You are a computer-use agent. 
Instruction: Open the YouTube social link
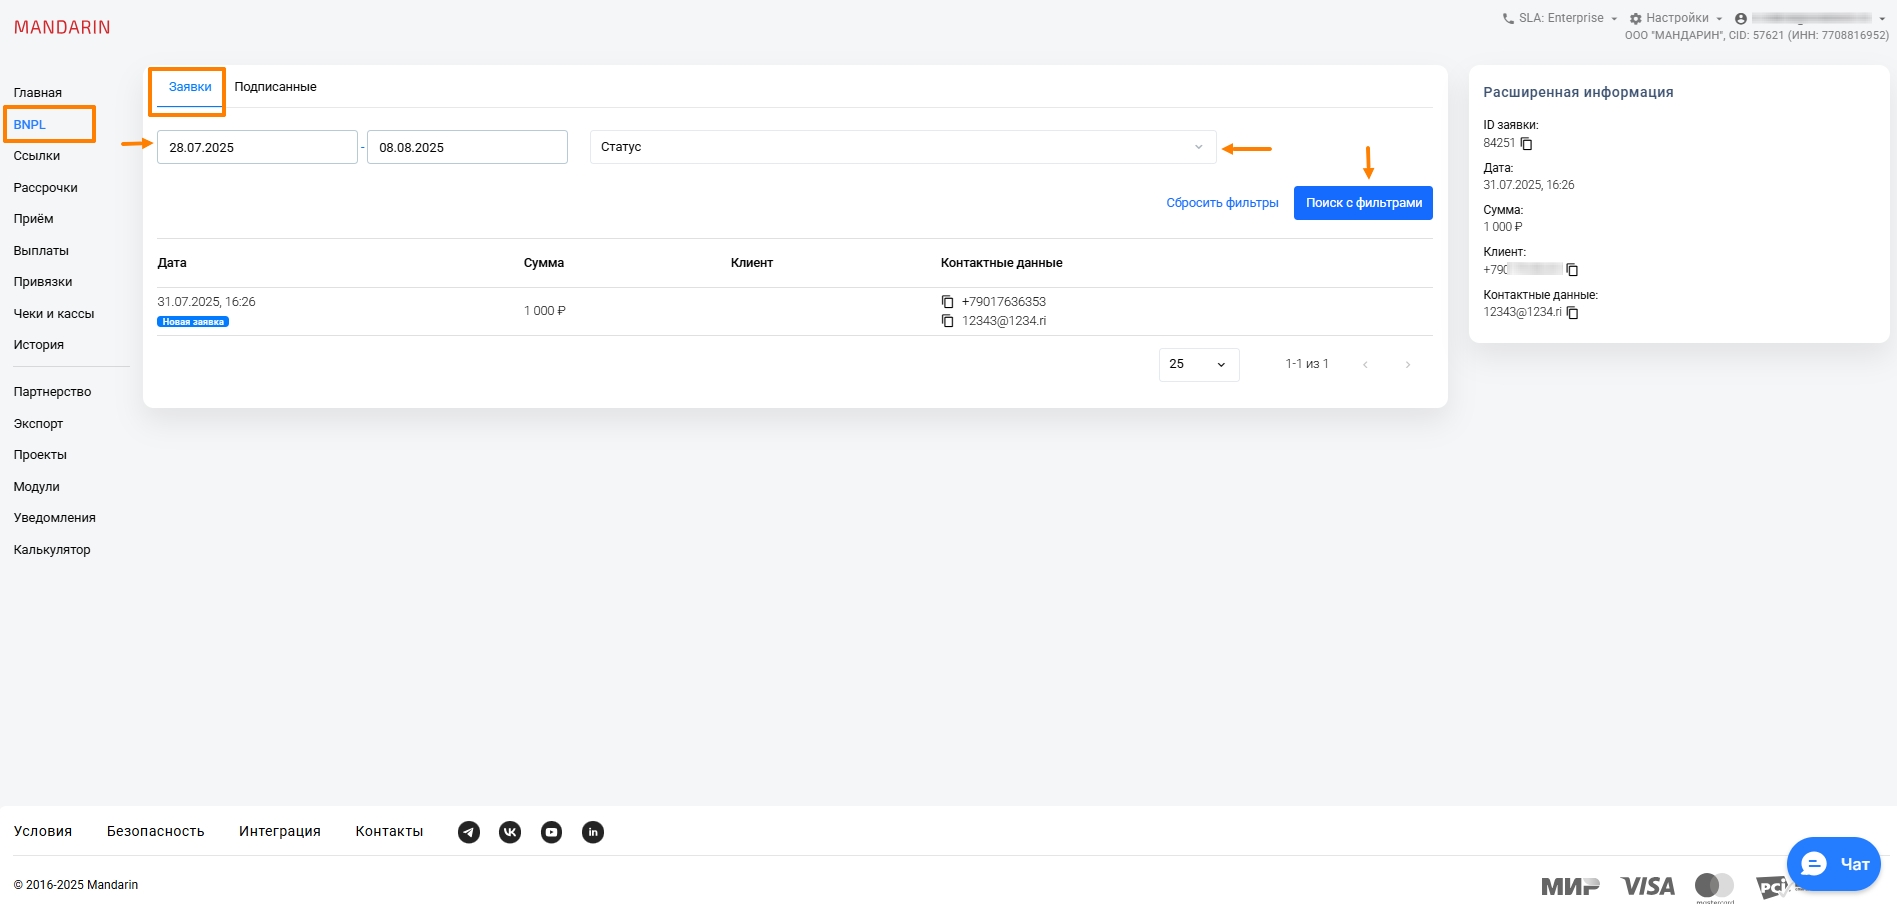coord(551,832)
